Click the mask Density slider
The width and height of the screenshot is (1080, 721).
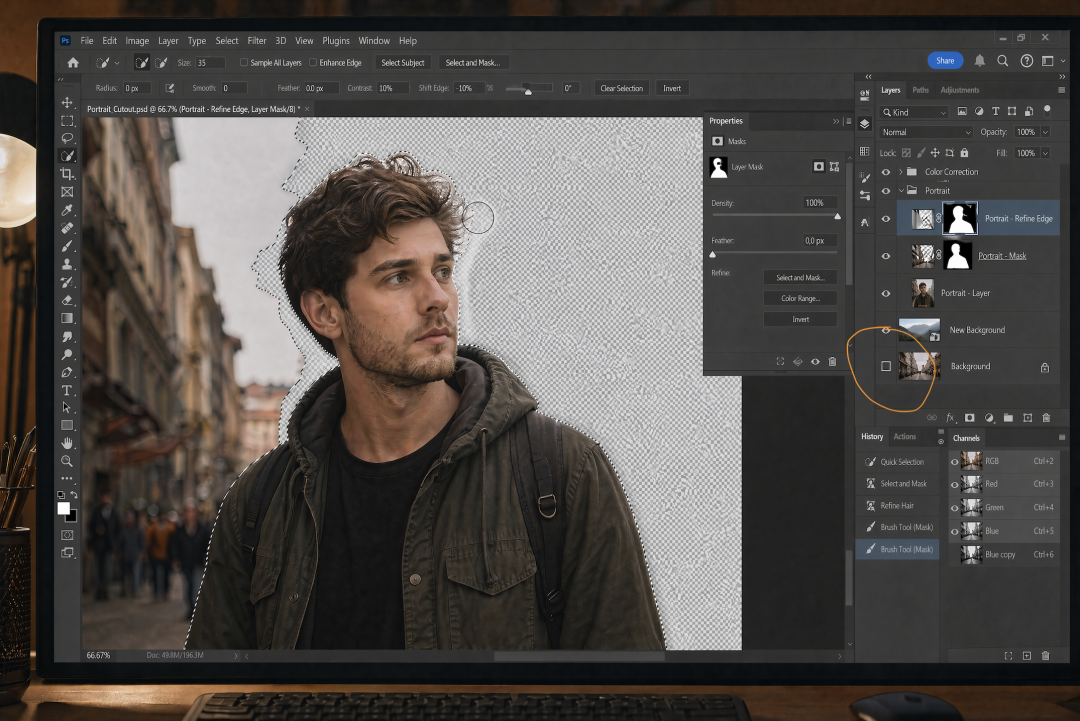pyautogui.click(x=775, y=216)
